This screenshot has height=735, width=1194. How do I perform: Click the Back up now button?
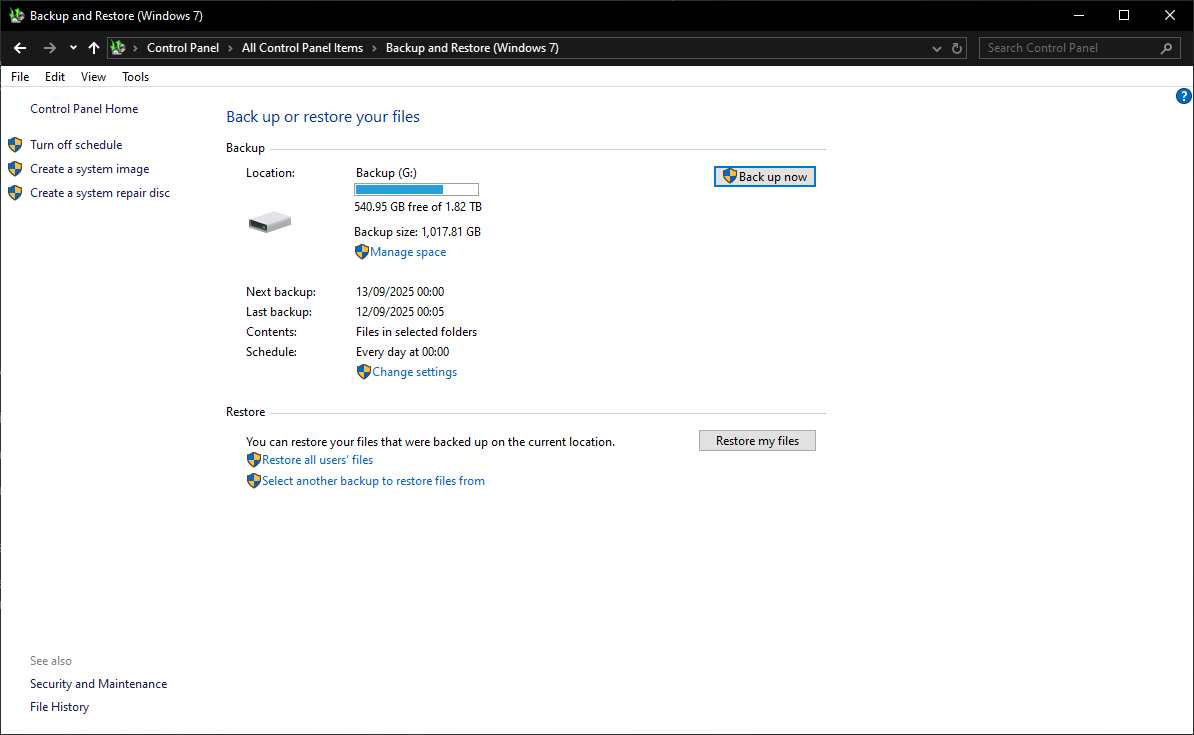coord(765,177)
